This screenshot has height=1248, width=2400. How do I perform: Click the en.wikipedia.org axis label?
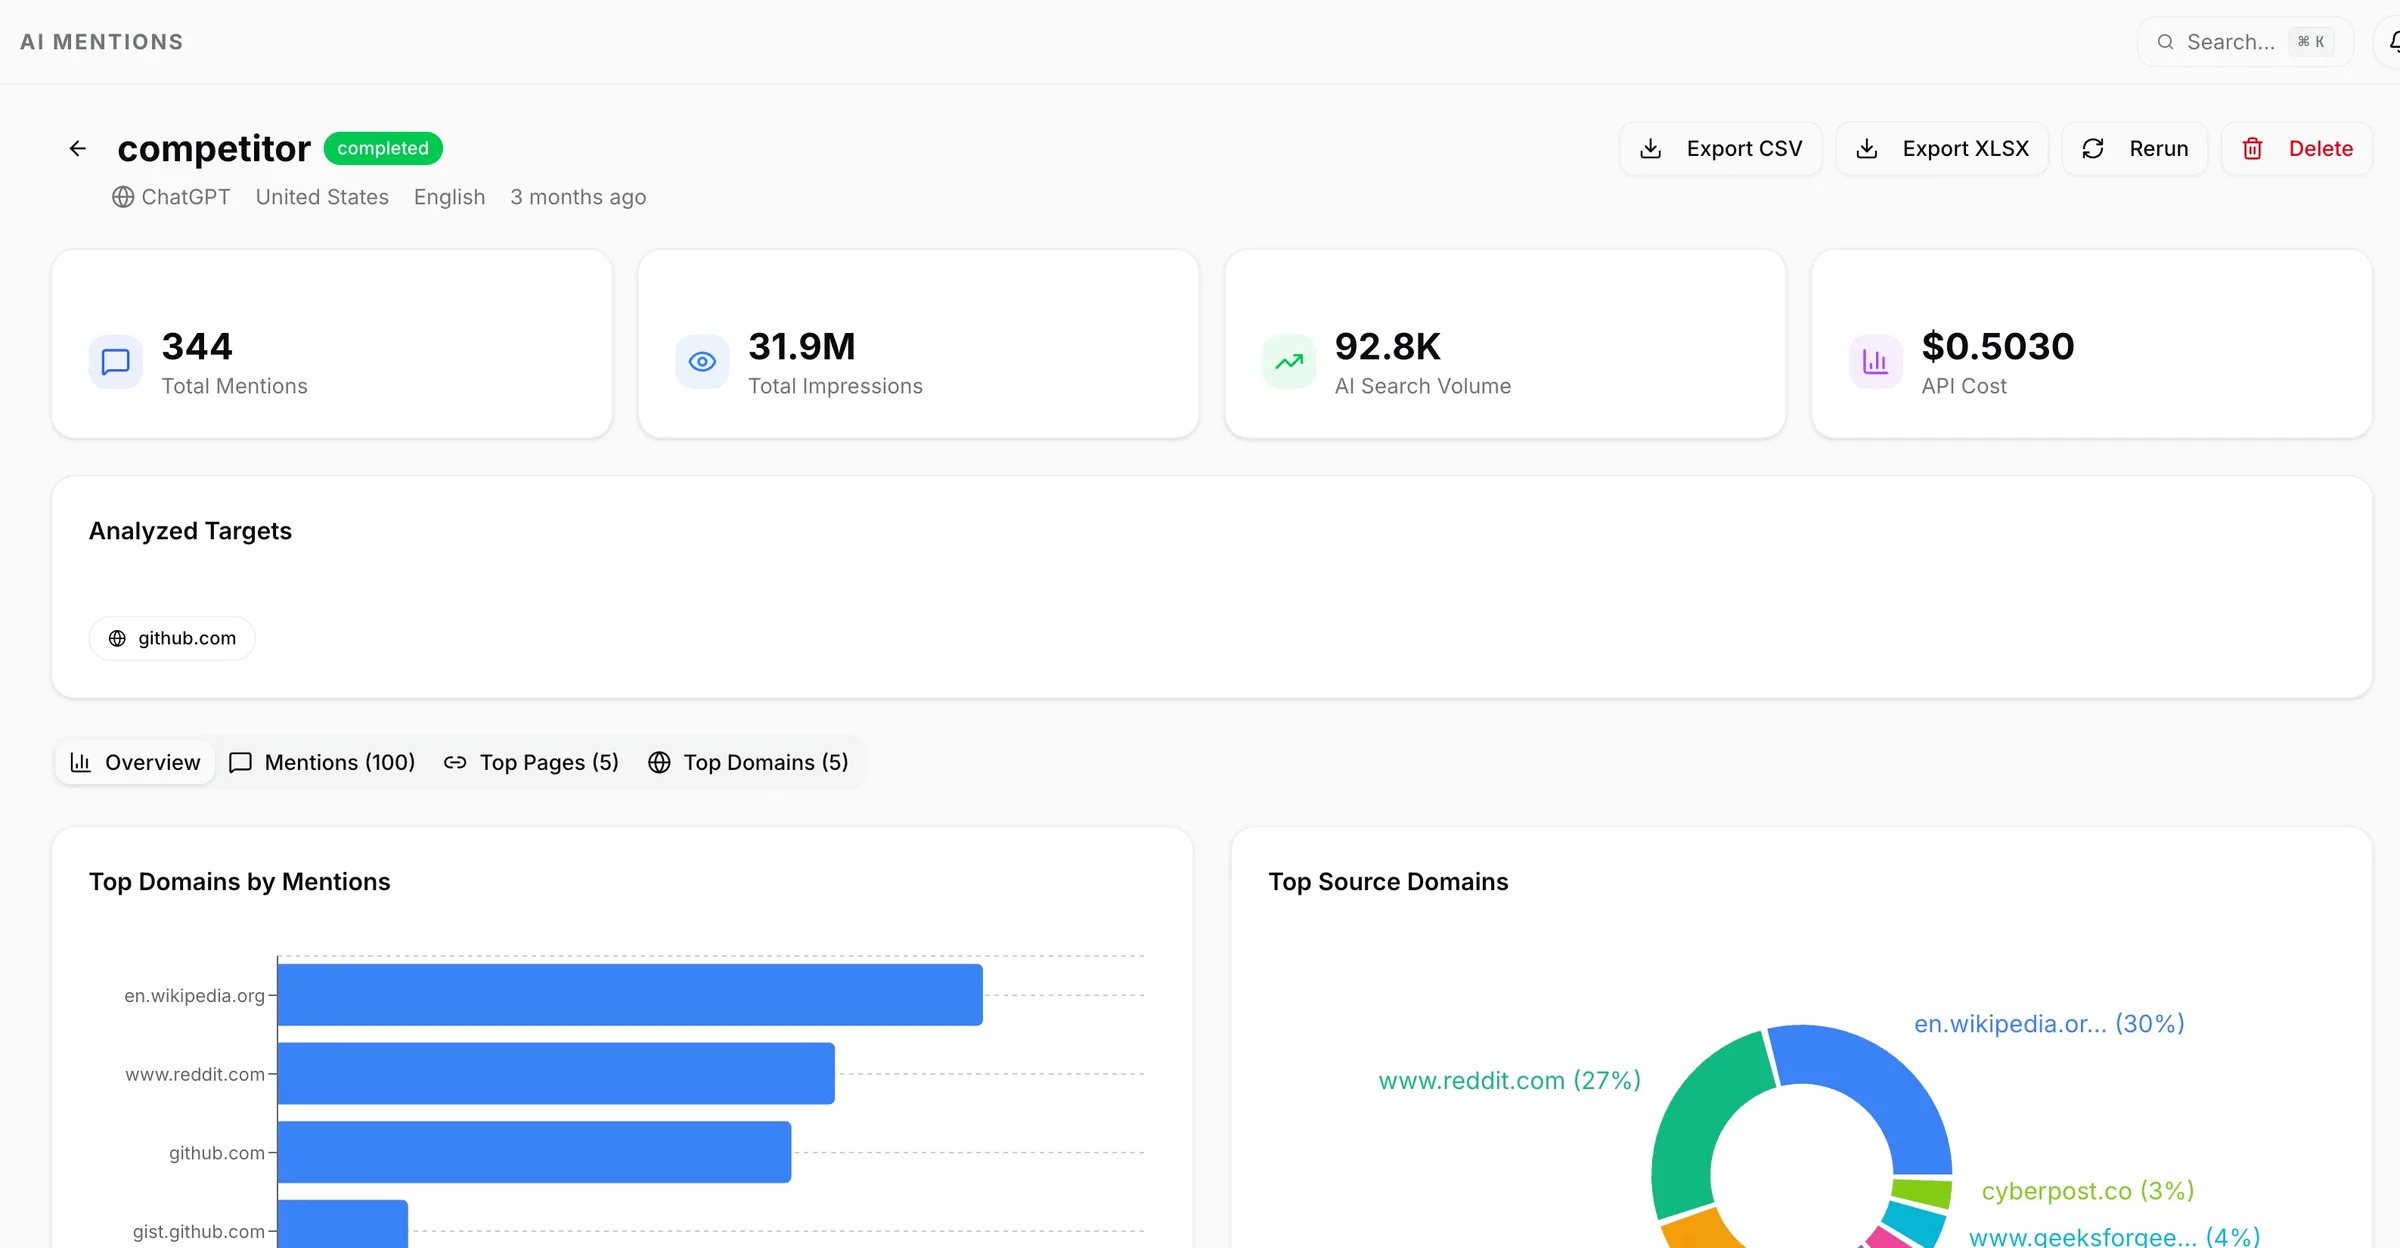(x=194, y=996)
